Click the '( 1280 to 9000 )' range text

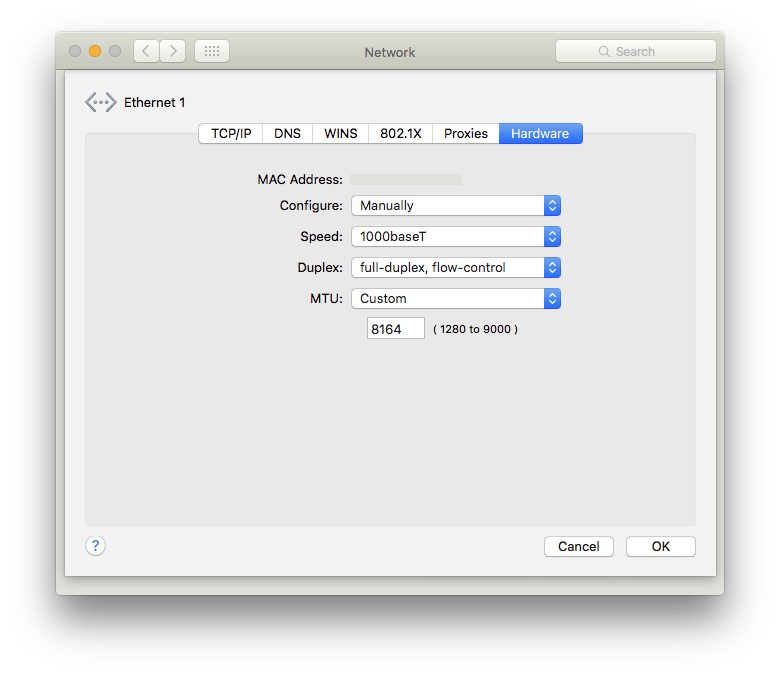pyautogui.click(x=475, y=329)
